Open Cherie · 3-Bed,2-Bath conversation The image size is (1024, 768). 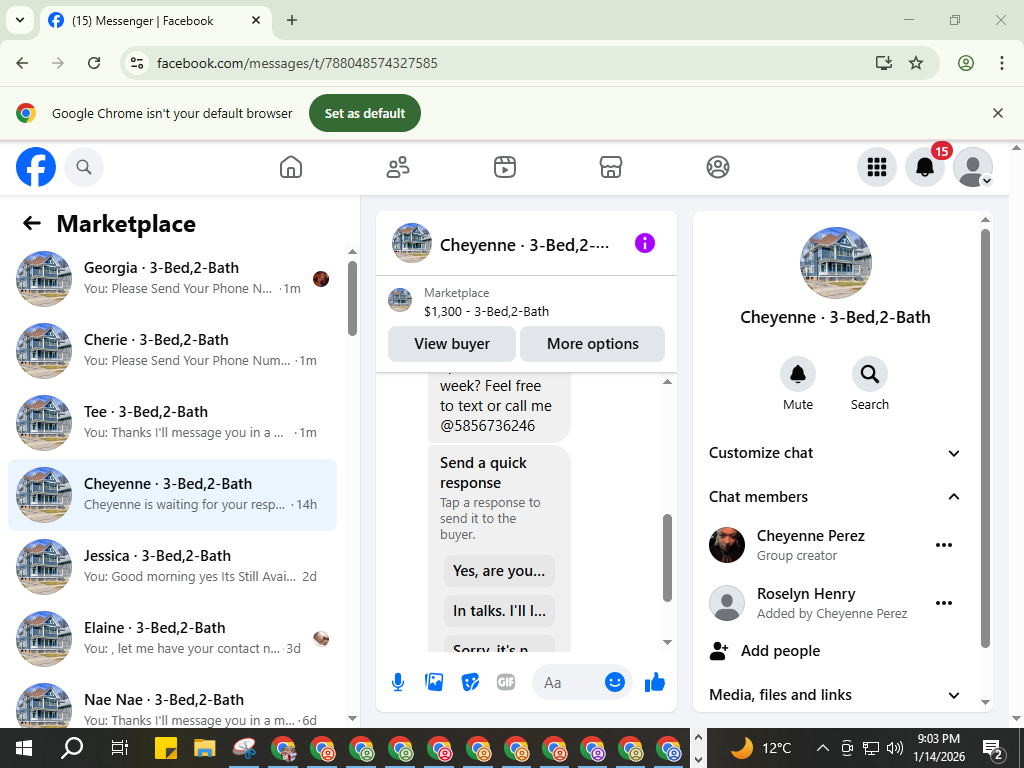coord(172,351)
